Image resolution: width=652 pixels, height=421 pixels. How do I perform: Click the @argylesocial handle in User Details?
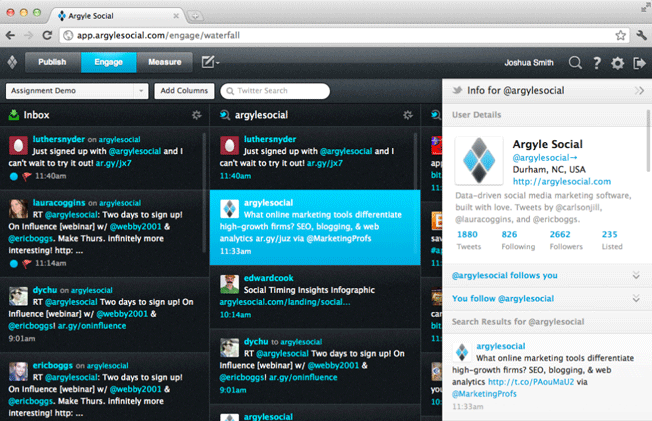[x=545, y=158]
